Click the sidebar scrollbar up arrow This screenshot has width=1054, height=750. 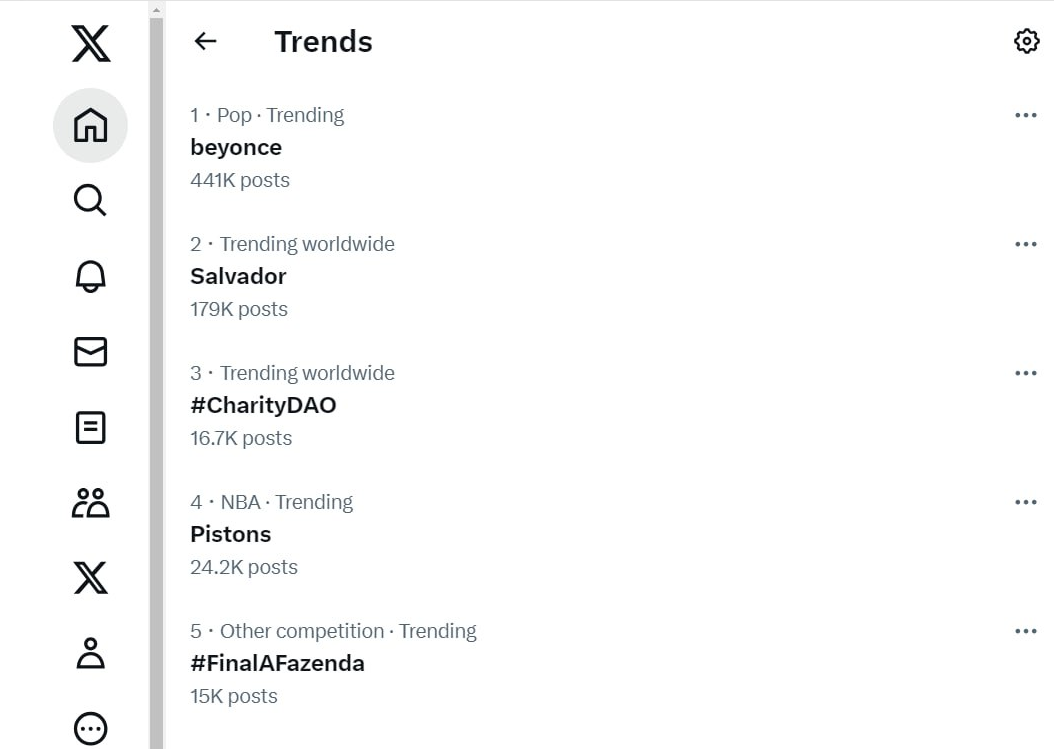tap(157, 10)
